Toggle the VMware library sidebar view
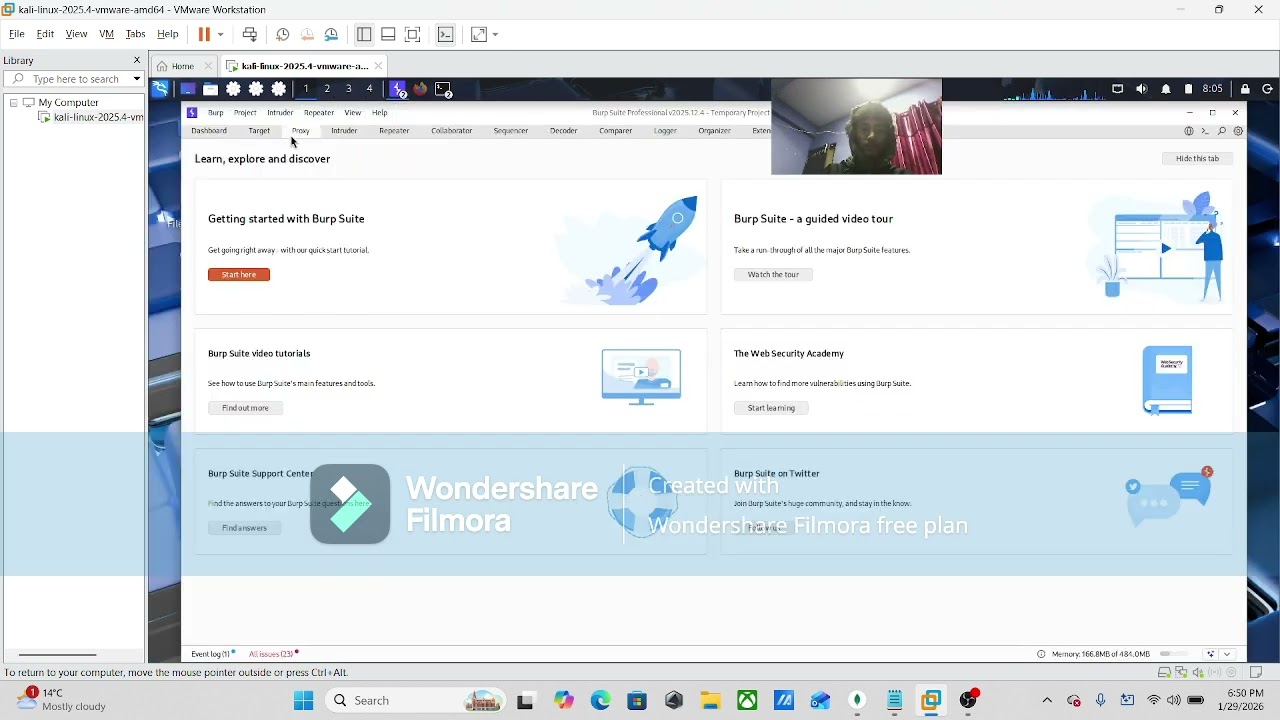 tap(364, 34)
